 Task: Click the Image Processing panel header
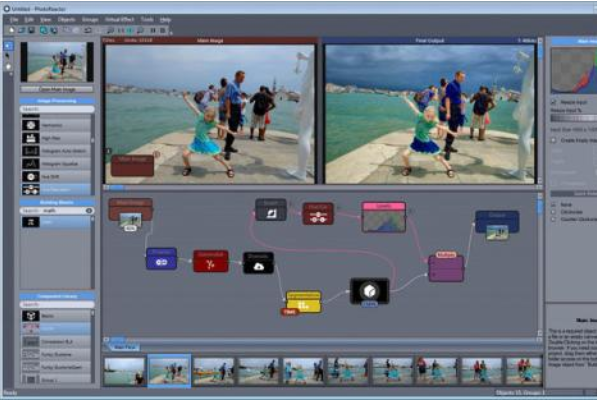pos(57,101)
